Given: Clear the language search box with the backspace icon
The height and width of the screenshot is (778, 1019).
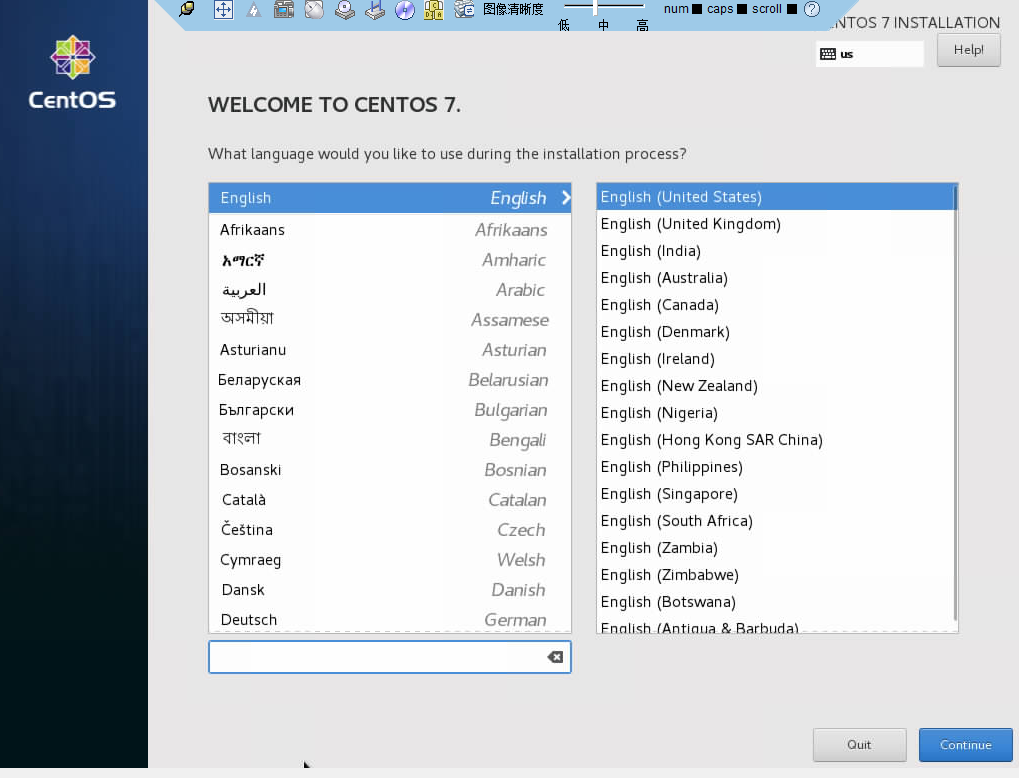Looking at the screenshot, I should [555, 657].
